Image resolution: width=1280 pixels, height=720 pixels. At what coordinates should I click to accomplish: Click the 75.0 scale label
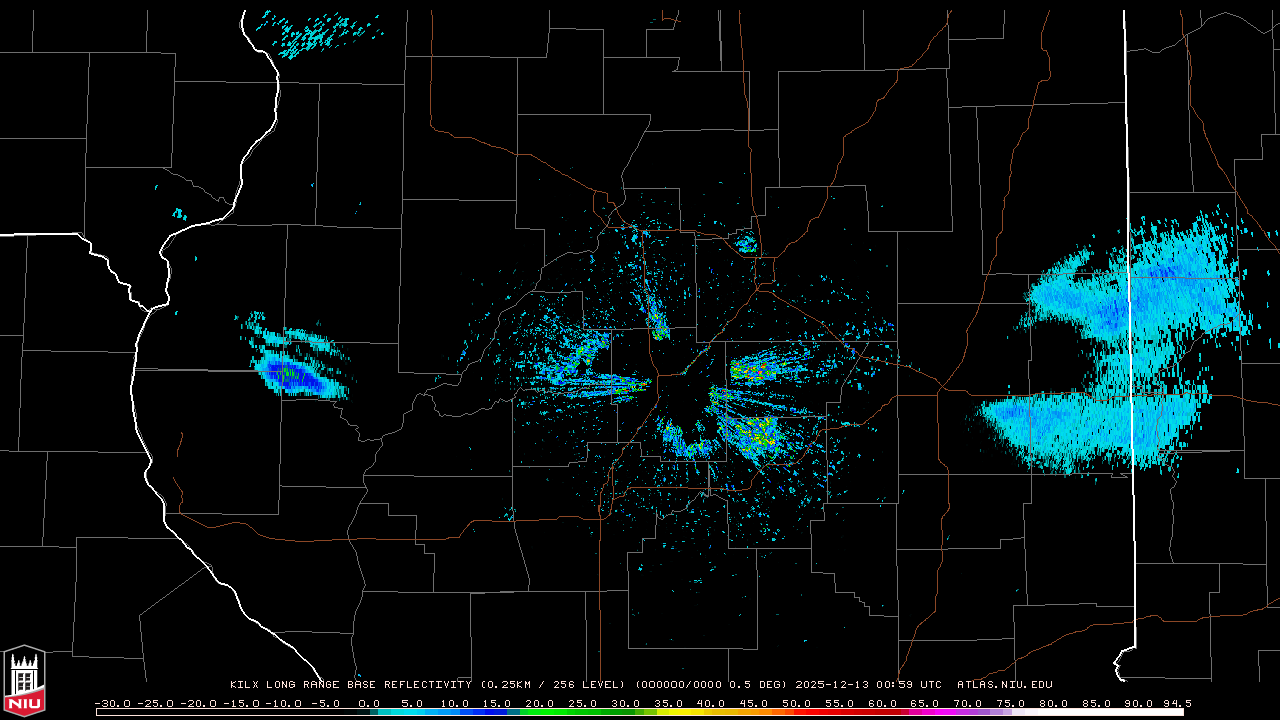pos(1010,703)
